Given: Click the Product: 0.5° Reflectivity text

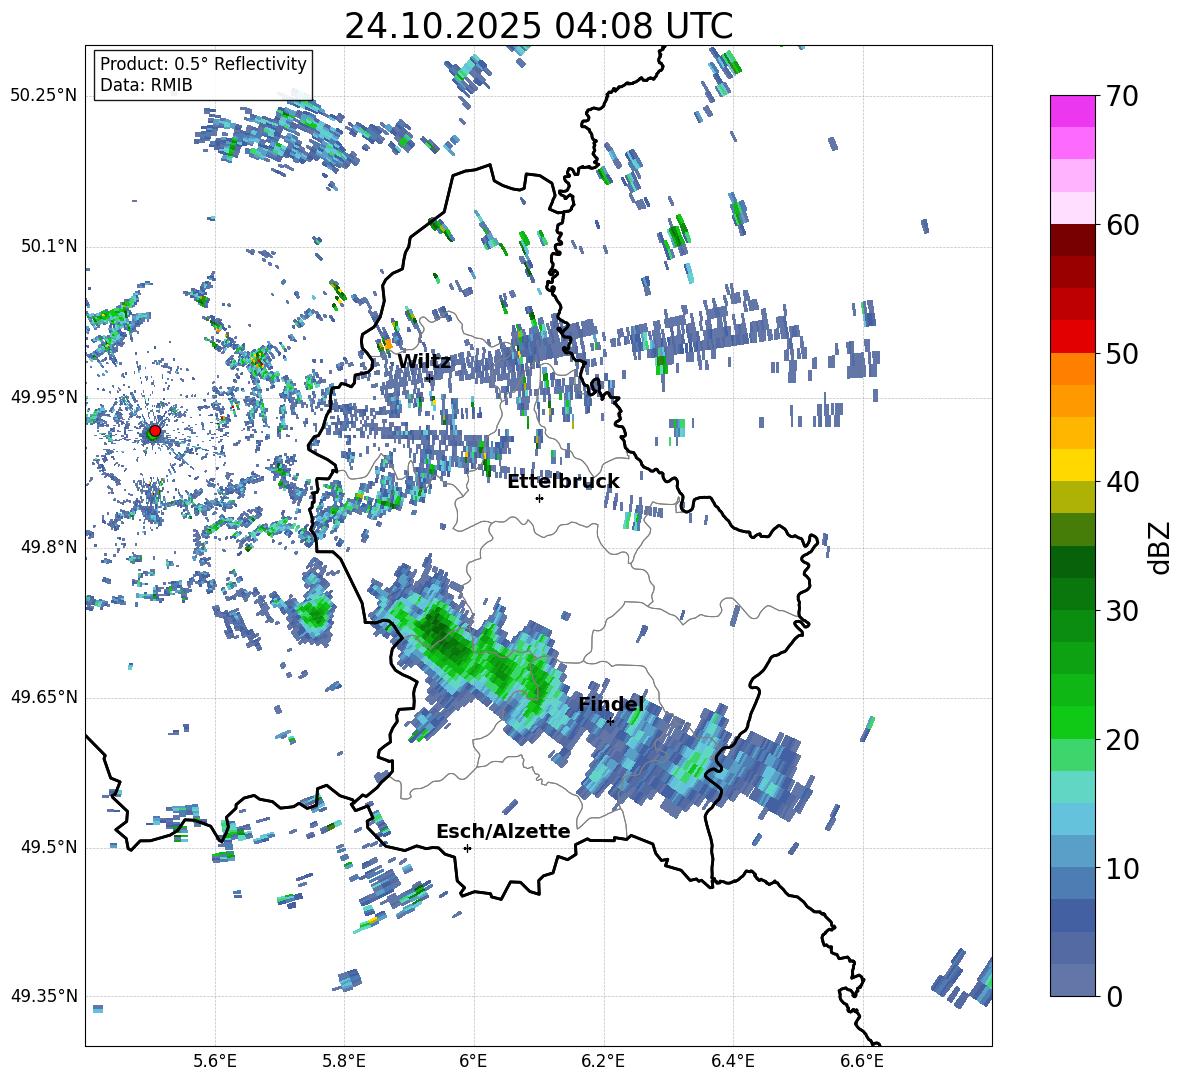Looking at the screenshot, I should click(x=203, y=63).
